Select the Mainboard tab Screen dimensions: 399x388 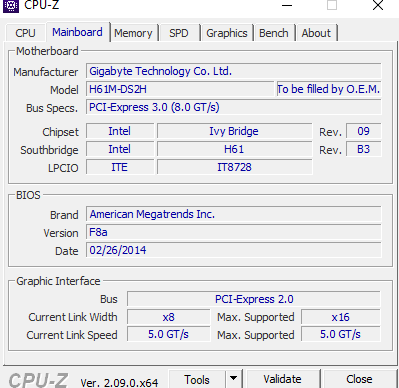pos(78,32)
